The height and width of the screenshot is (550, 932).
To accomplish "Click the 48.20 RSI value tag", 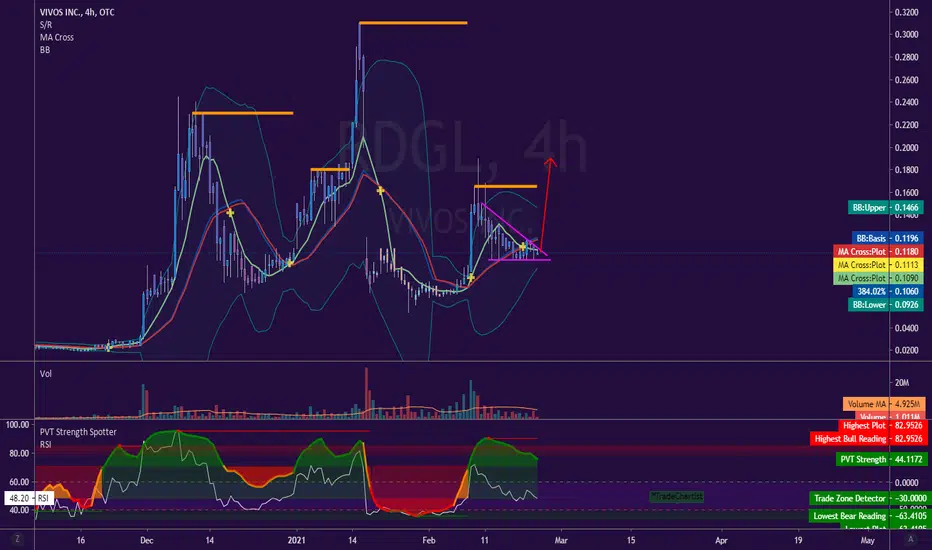I will click(x=29, y=498).
